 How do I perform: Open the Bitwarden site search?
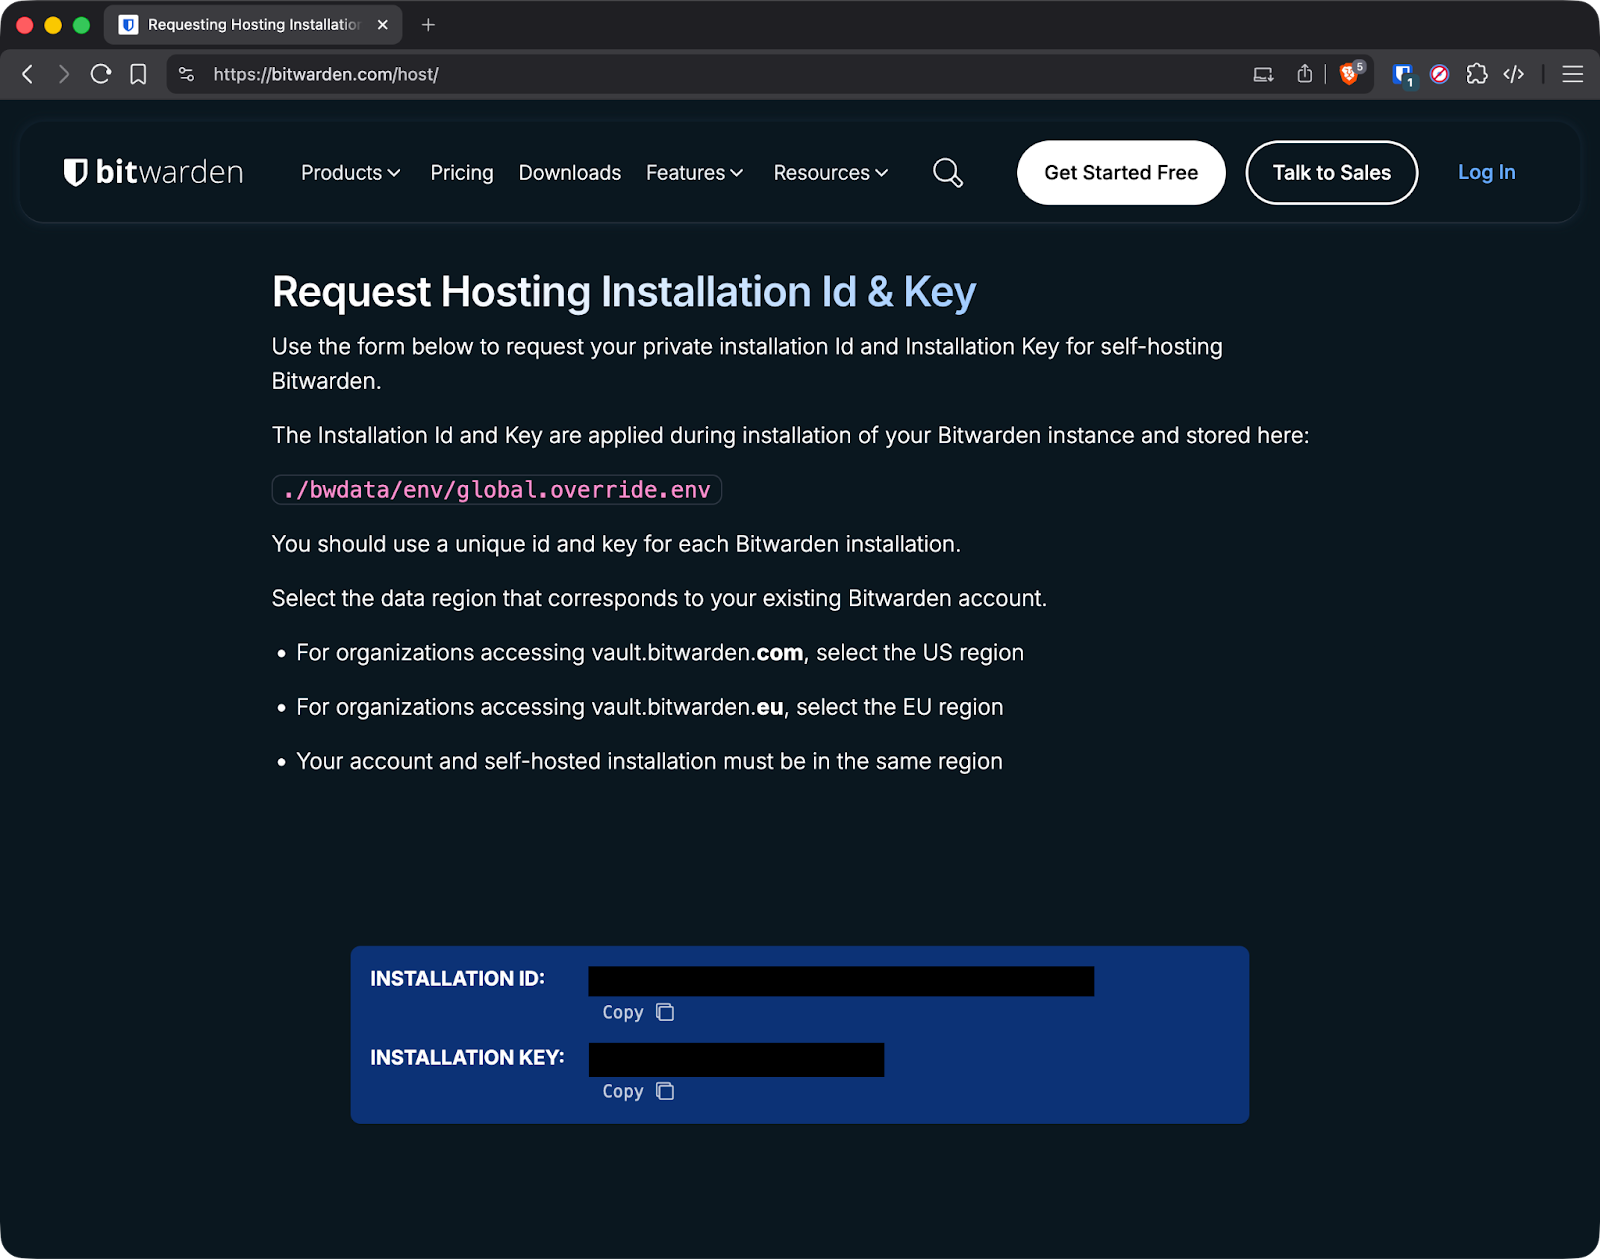(x=947, y=172)
